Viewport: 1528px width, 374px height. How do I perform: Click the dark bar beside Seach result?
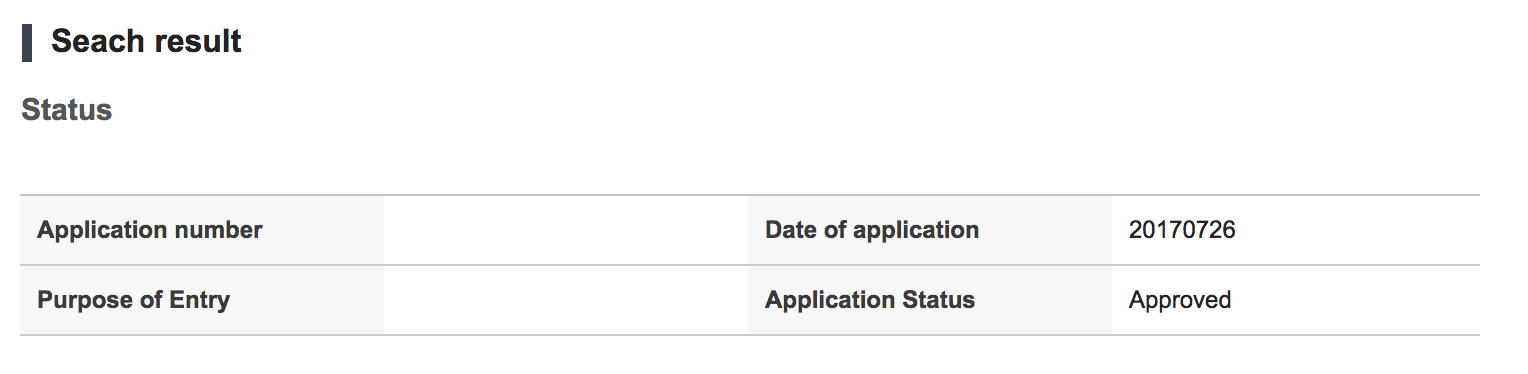pyautogui.click(x=26, y=42)
